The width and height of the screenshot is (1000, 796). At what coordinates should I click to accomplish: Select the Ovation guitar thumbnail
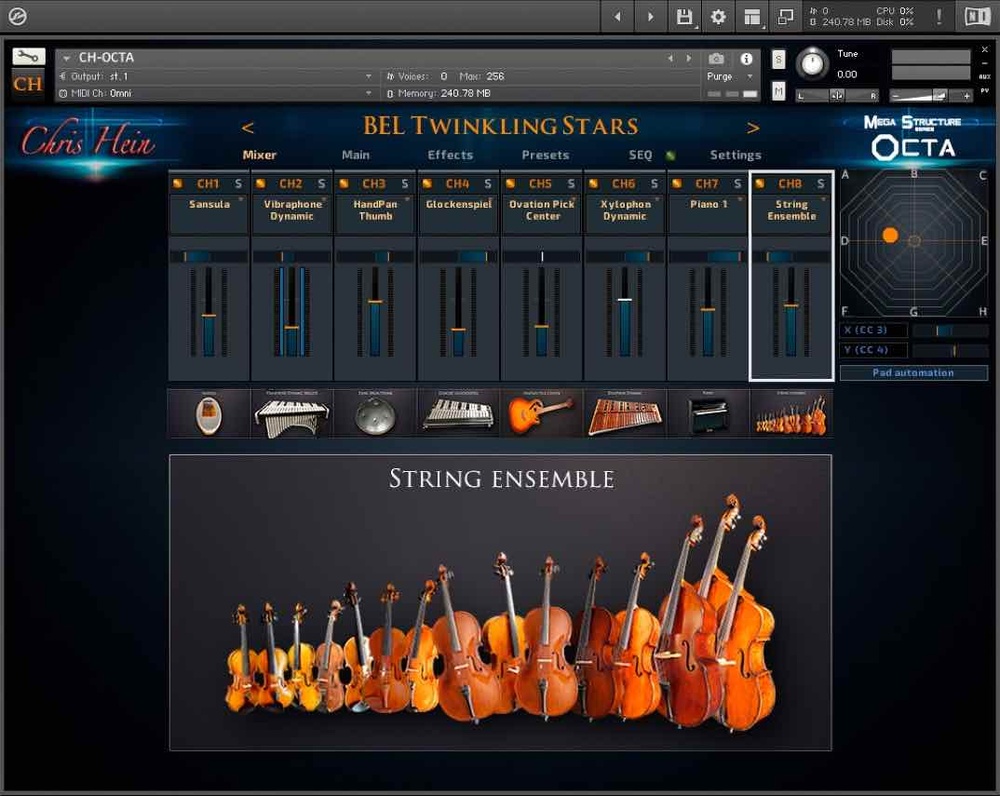[541, 413]
